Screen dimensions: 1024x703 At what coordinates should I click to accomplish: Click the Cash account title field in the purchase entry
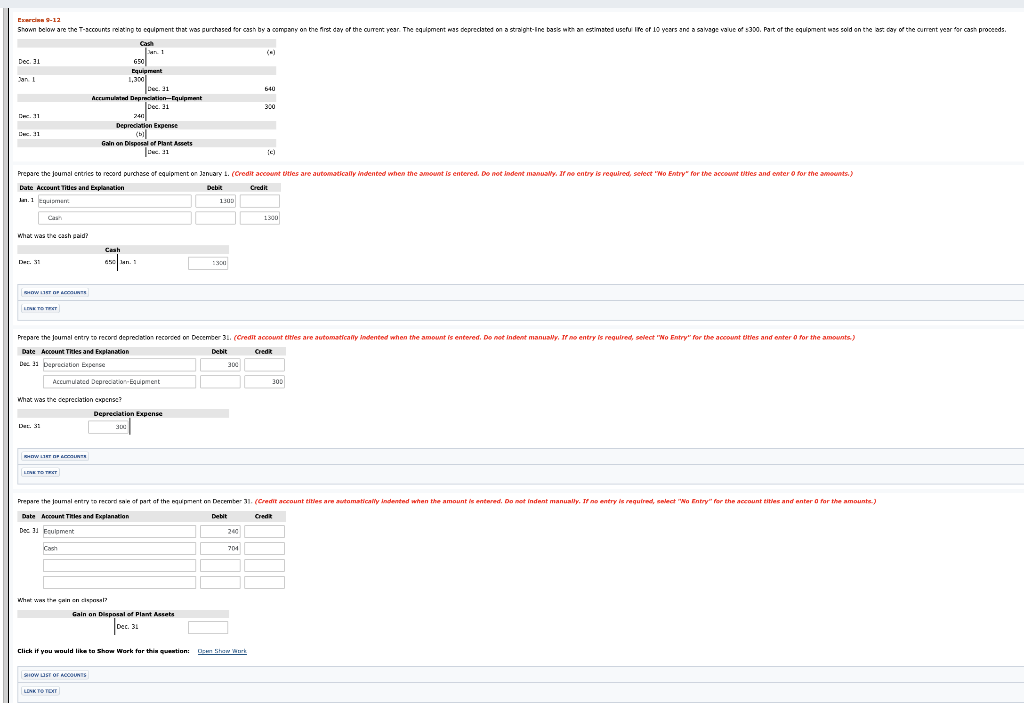(x=115, y=218)
